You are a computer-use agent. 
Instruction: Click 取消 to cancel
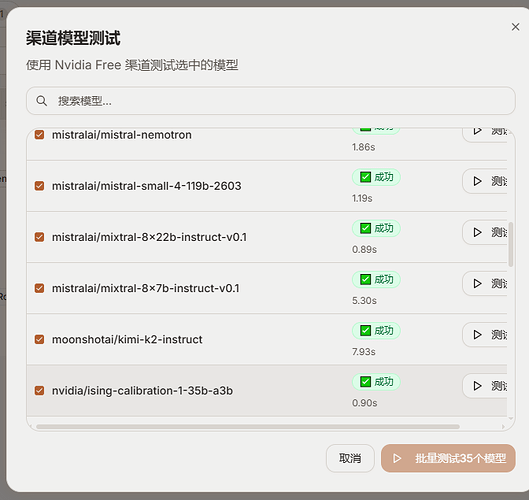point(350,458)
